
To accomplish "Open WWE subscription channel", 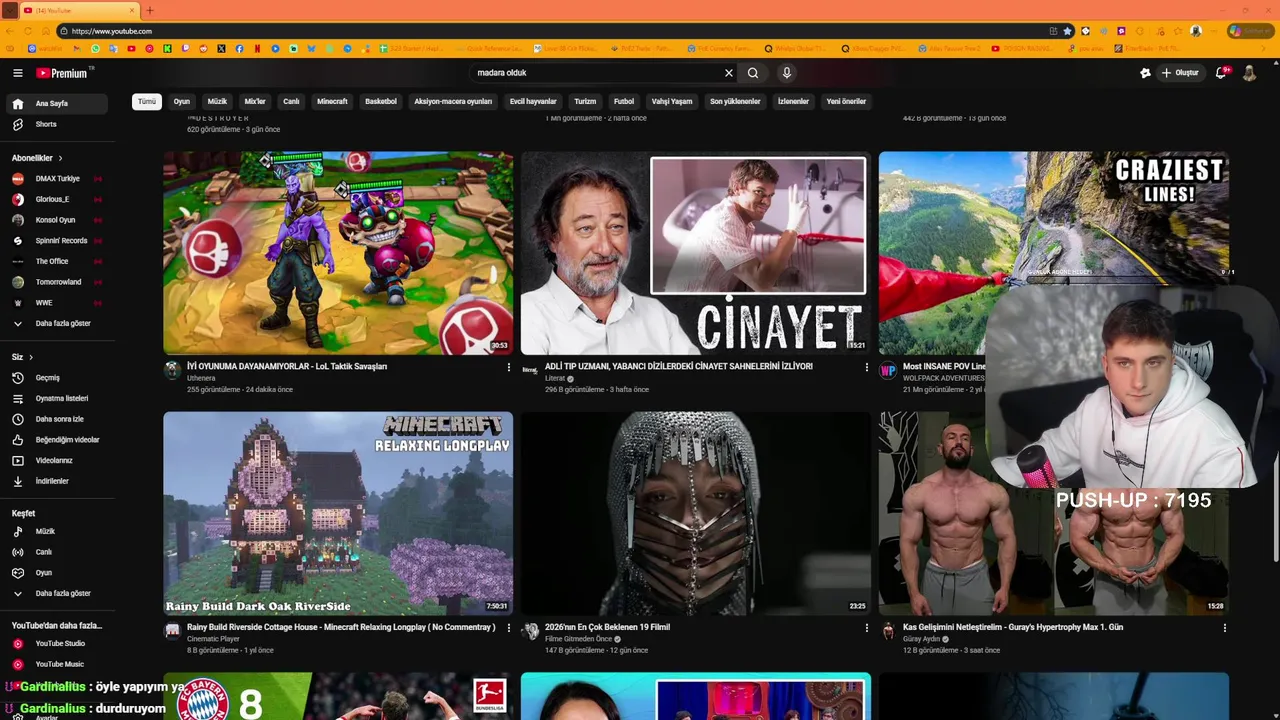I will (x=58, y=303).
